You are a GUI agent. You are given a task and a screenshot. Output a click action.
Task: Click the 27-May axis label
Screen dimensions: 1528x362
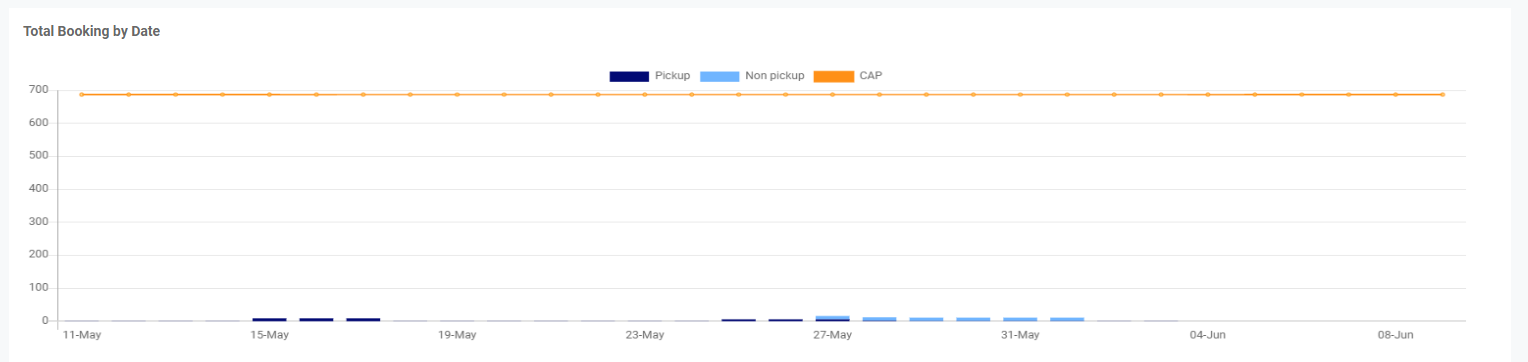(x=832, y=335)
